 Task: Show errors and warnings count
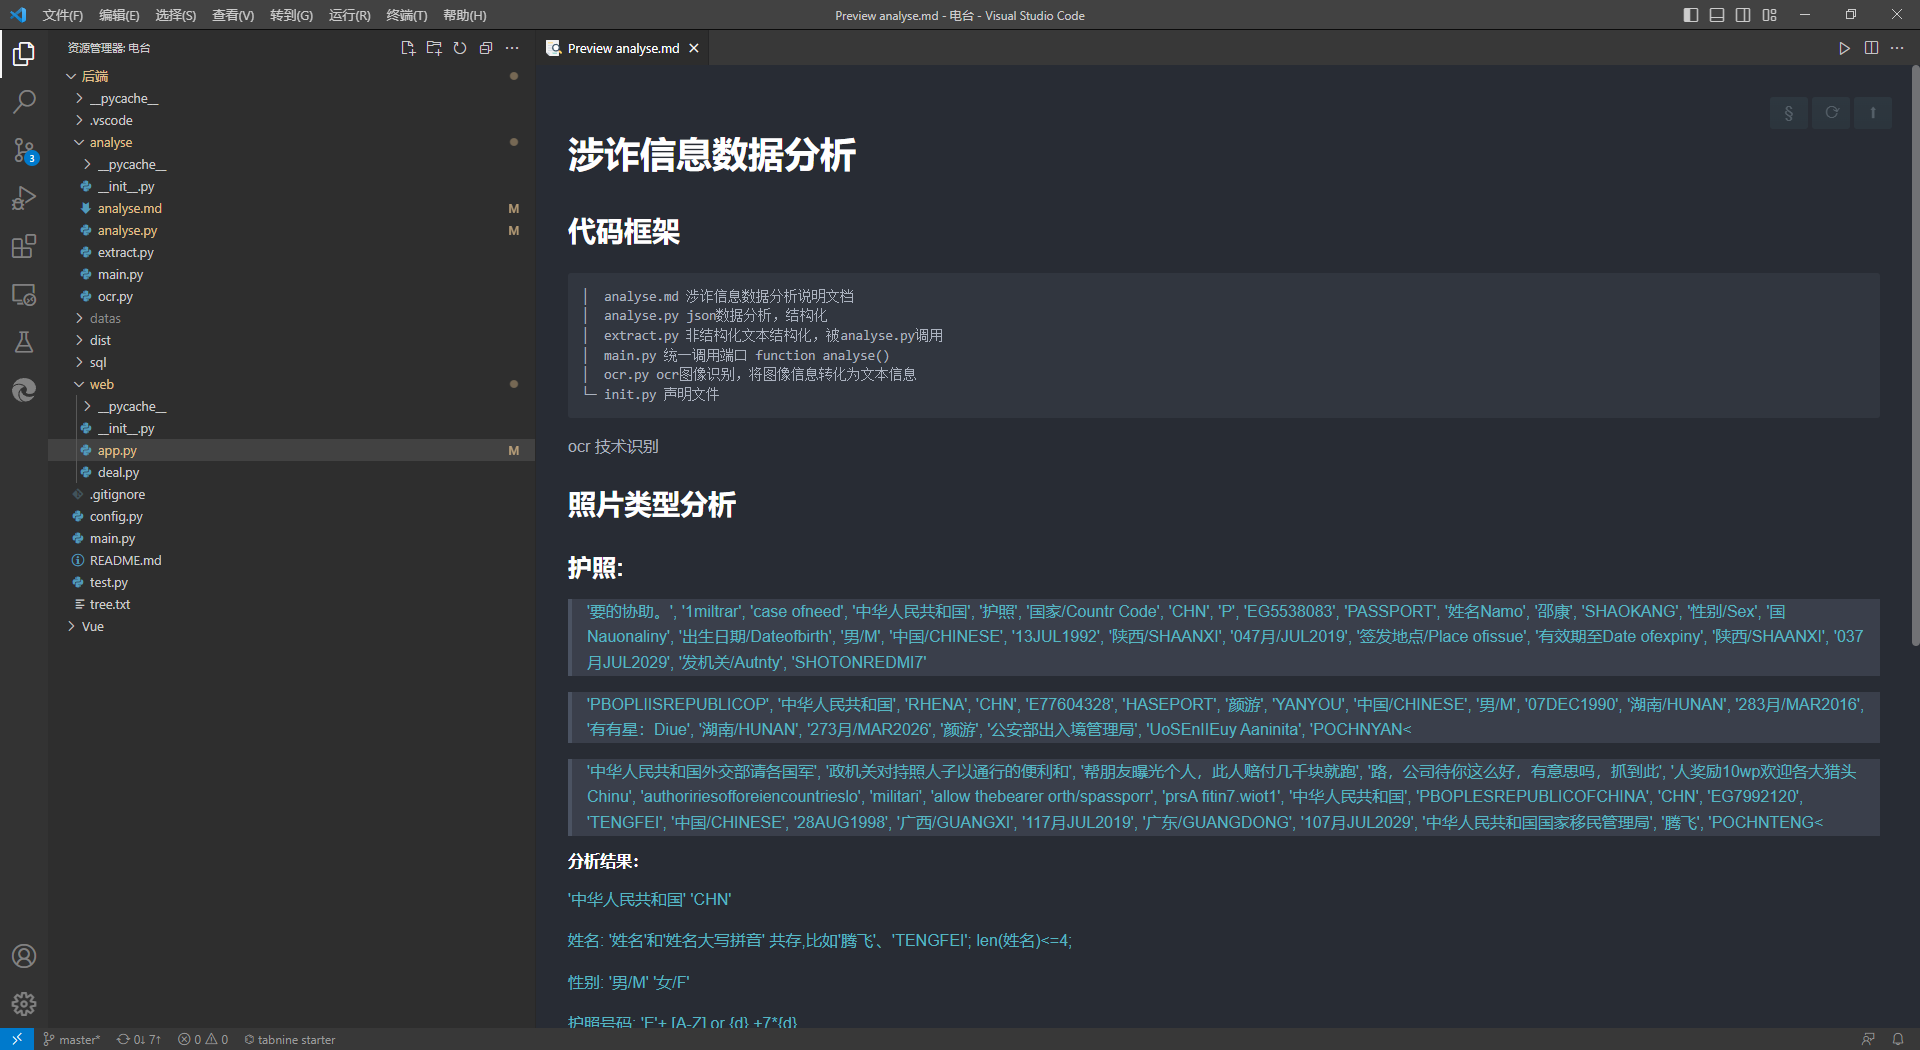point(203,1039)
